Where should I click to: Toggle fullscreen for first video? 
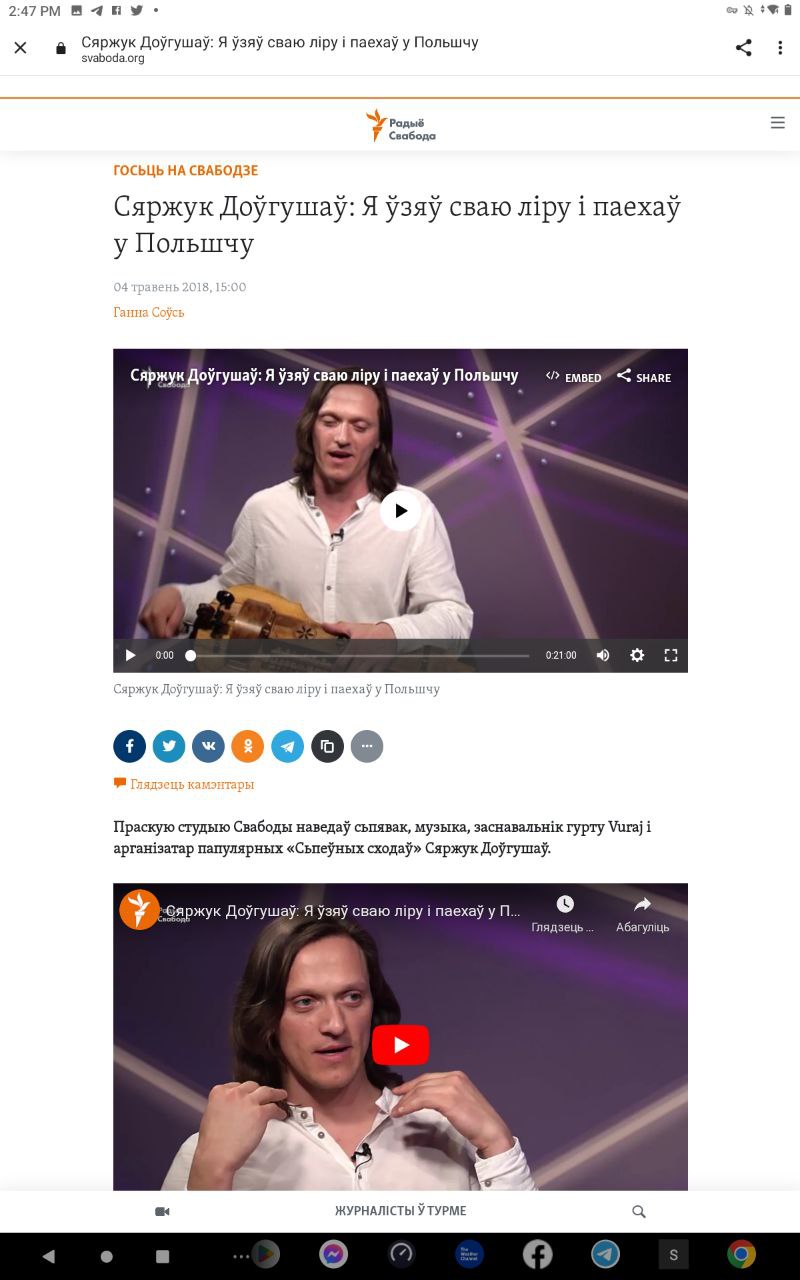click(671, 655)
